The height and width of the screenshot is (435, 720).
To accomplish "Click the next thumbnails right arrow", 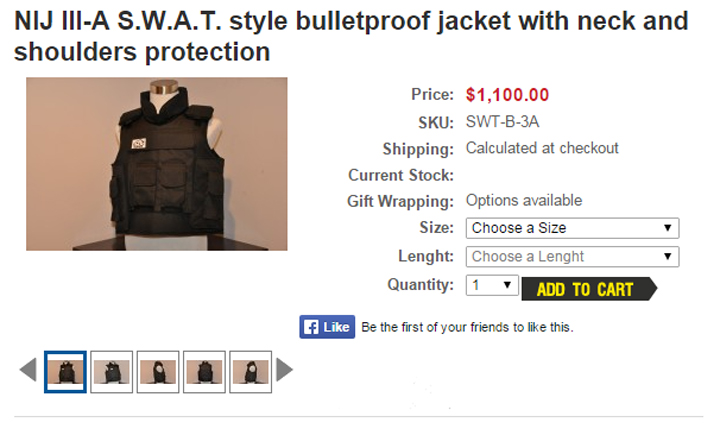I will click(x=284, y=370).
